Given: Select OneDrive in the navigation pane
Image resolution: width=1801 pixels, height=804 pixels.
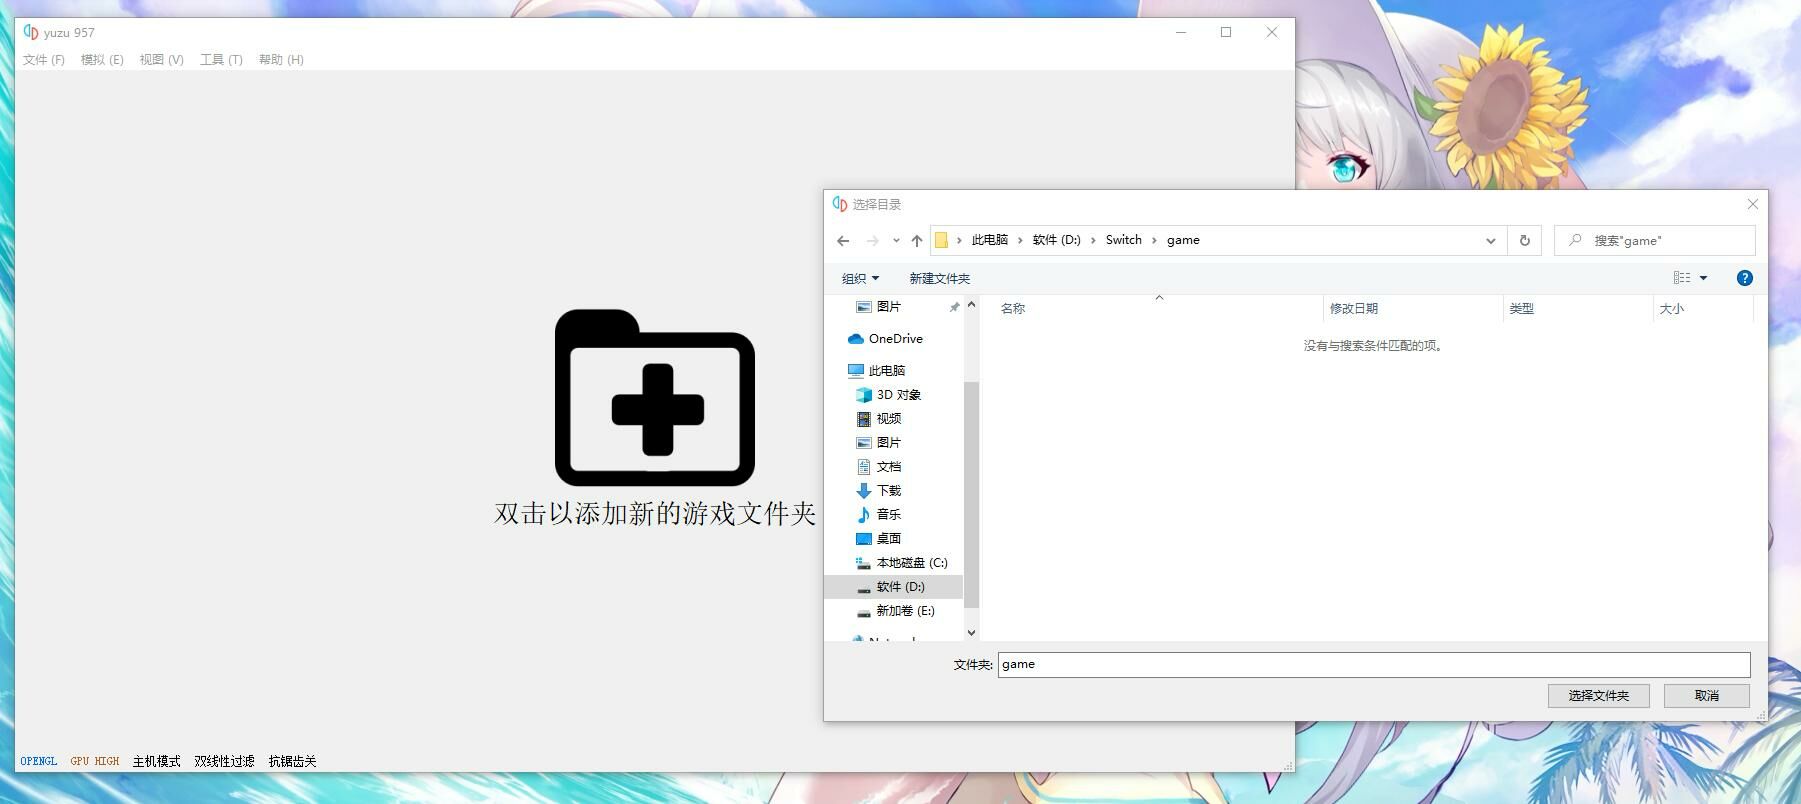Looking at the screenshot, I should [895, 339].
